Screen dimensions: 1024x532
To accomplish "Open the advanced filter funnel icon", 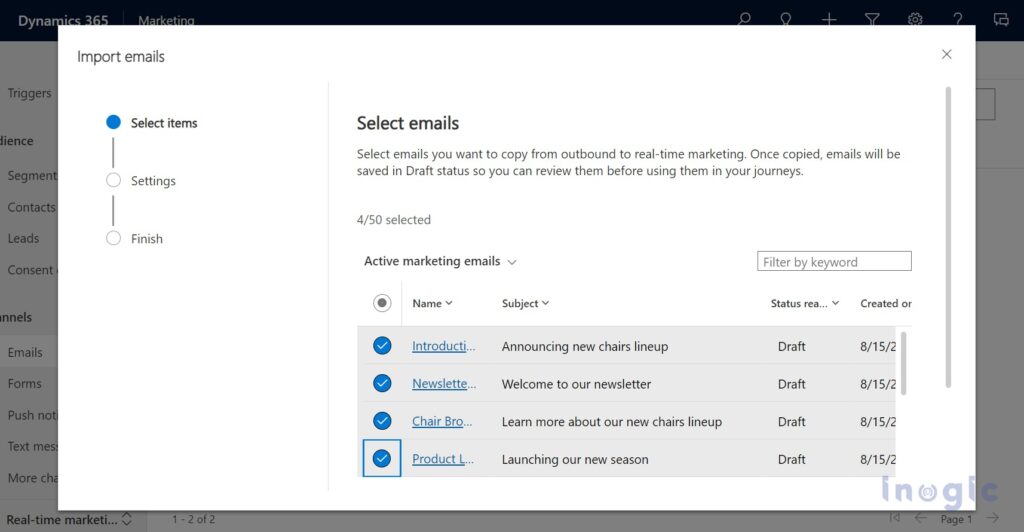I will (872, 20).
